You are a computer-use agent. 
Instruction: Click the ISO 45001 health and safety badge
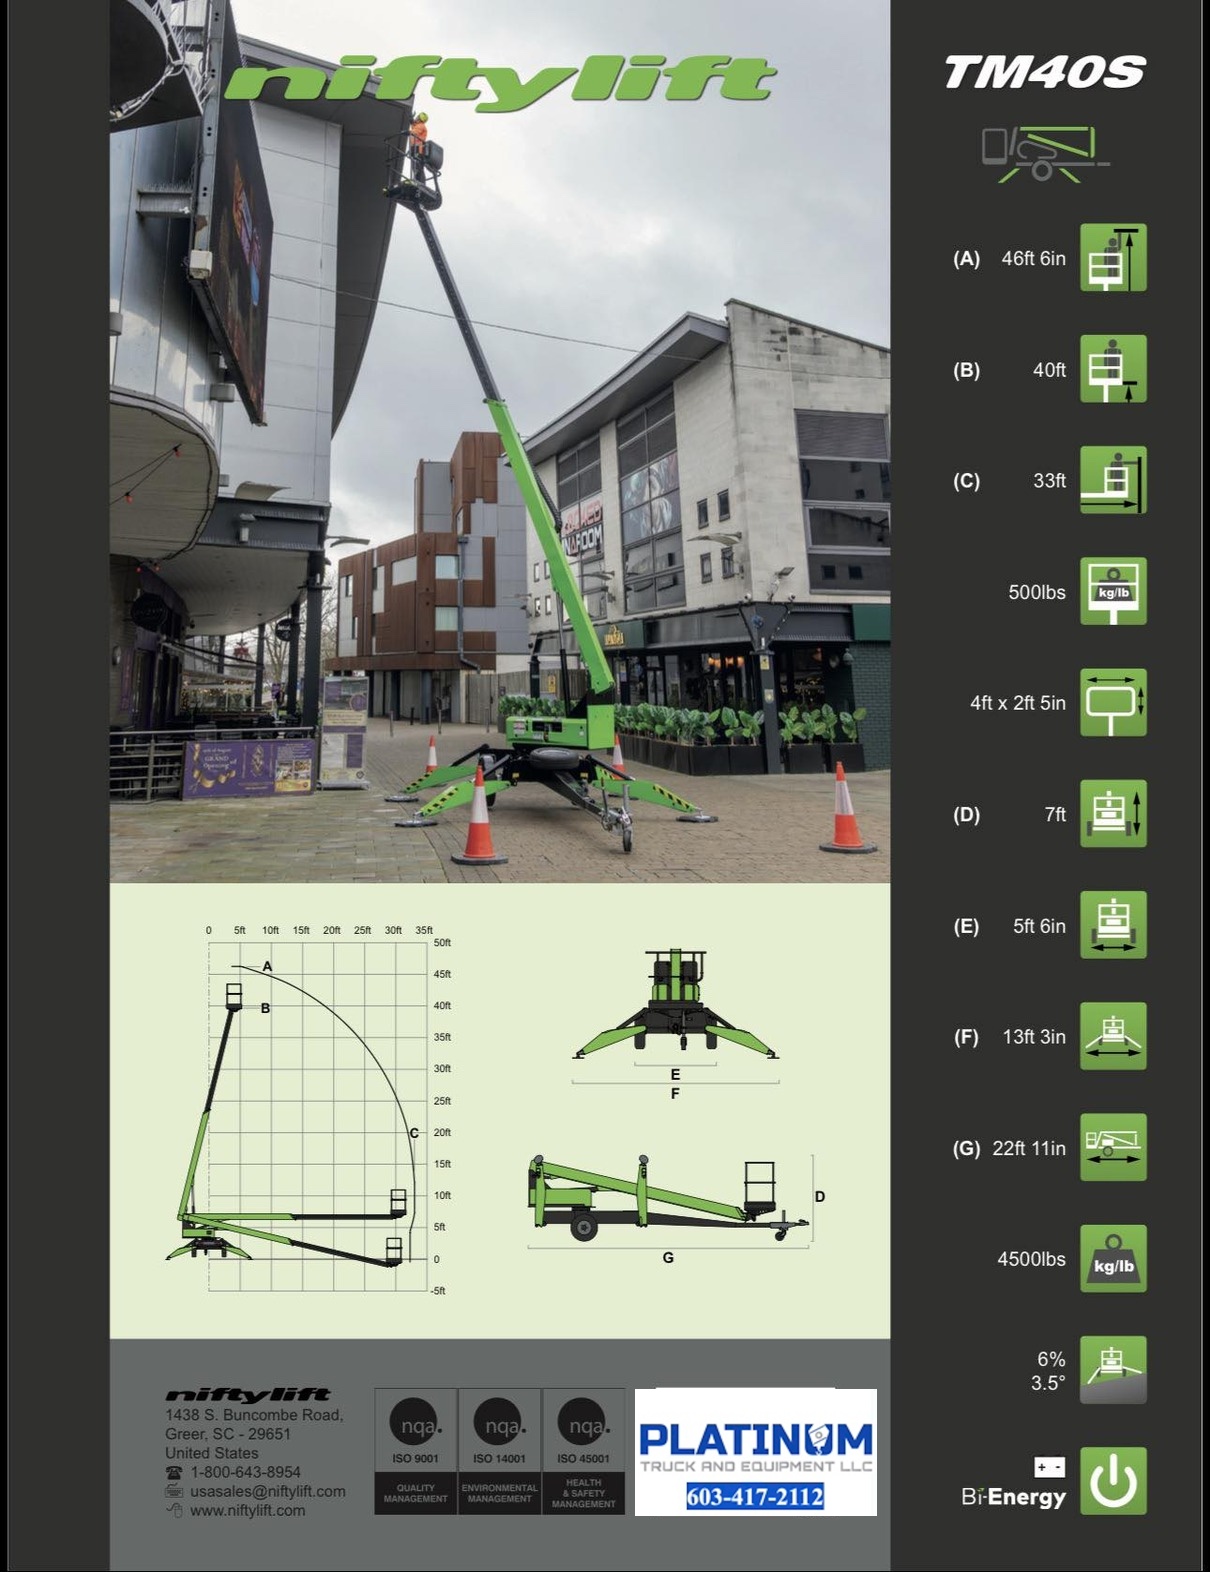[583, 1451]
